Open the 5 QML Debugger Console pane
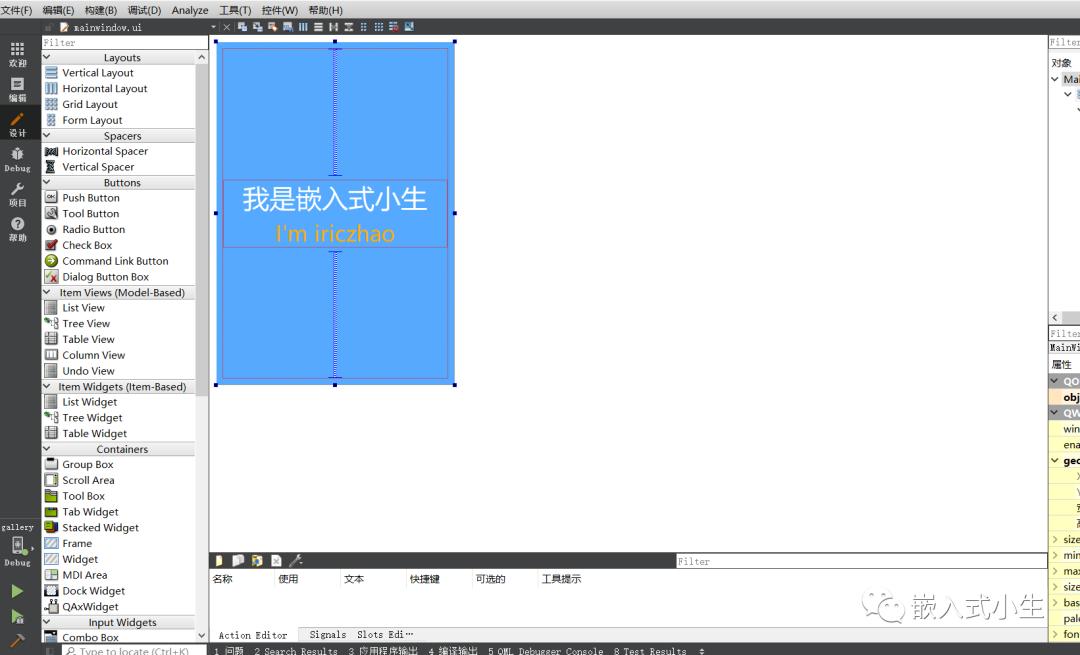1080x655 pixels. point(546,650)
